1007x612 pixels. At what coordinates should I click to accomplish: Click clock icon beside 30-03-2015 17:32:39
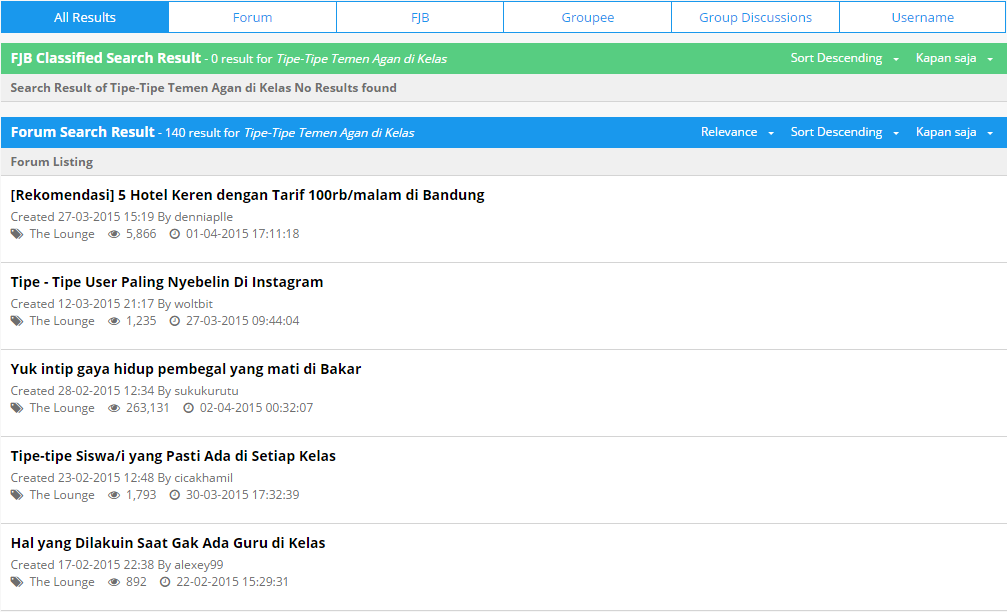[175, 495]
